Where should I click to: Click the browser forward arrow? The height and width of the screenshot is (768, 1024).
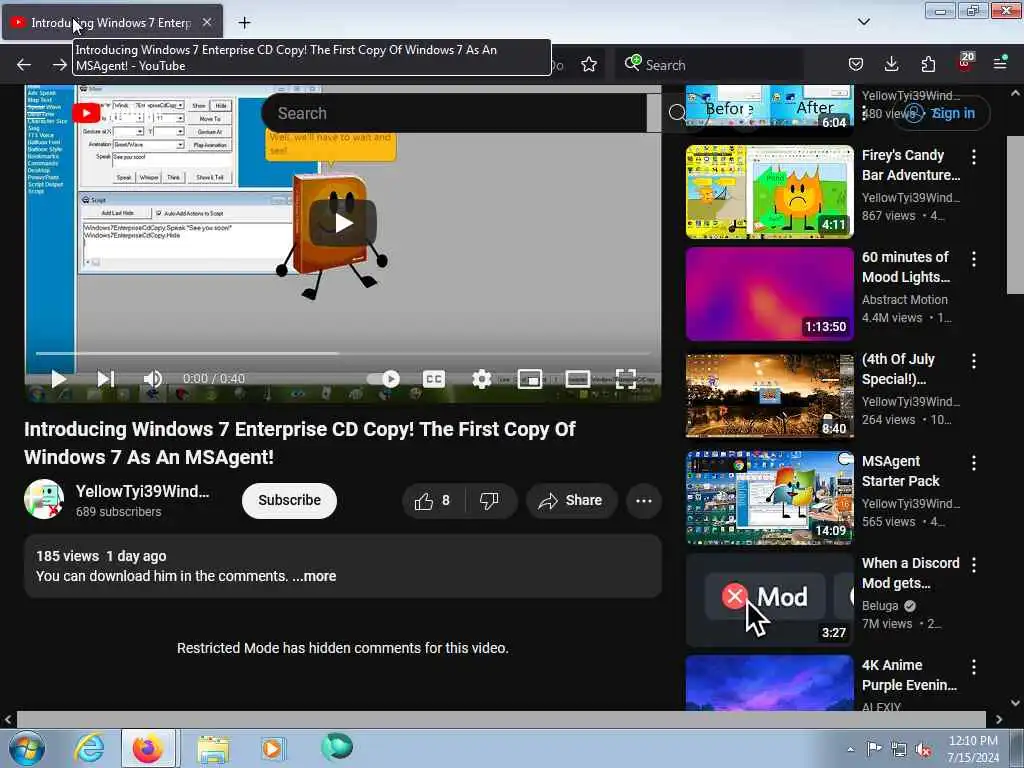point(59,65)
